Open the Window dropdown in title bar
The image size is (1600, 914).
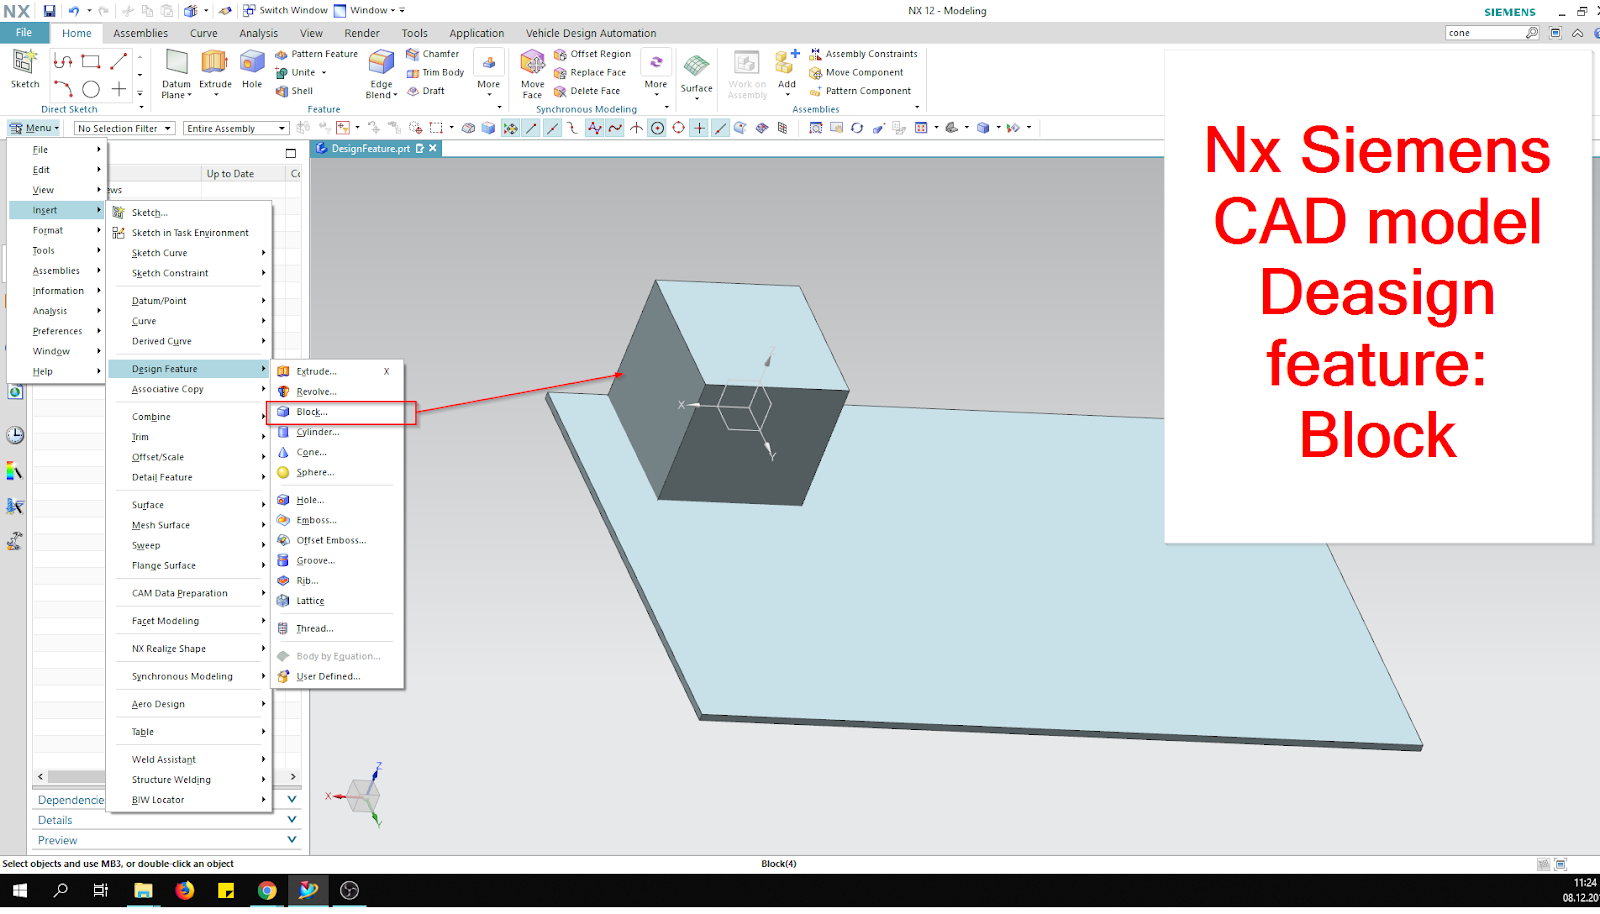tap(370, 10)
